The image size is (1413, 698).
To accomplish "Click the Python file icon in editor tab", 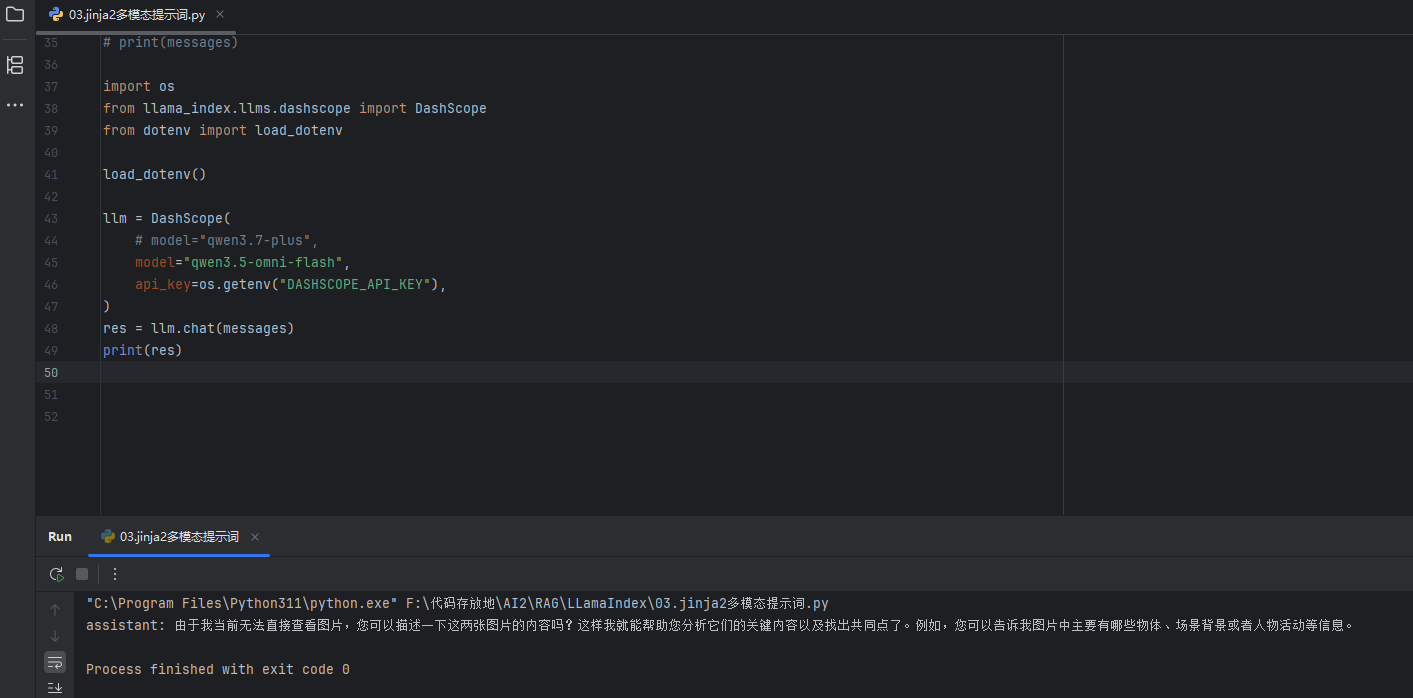I will [56, 15].
